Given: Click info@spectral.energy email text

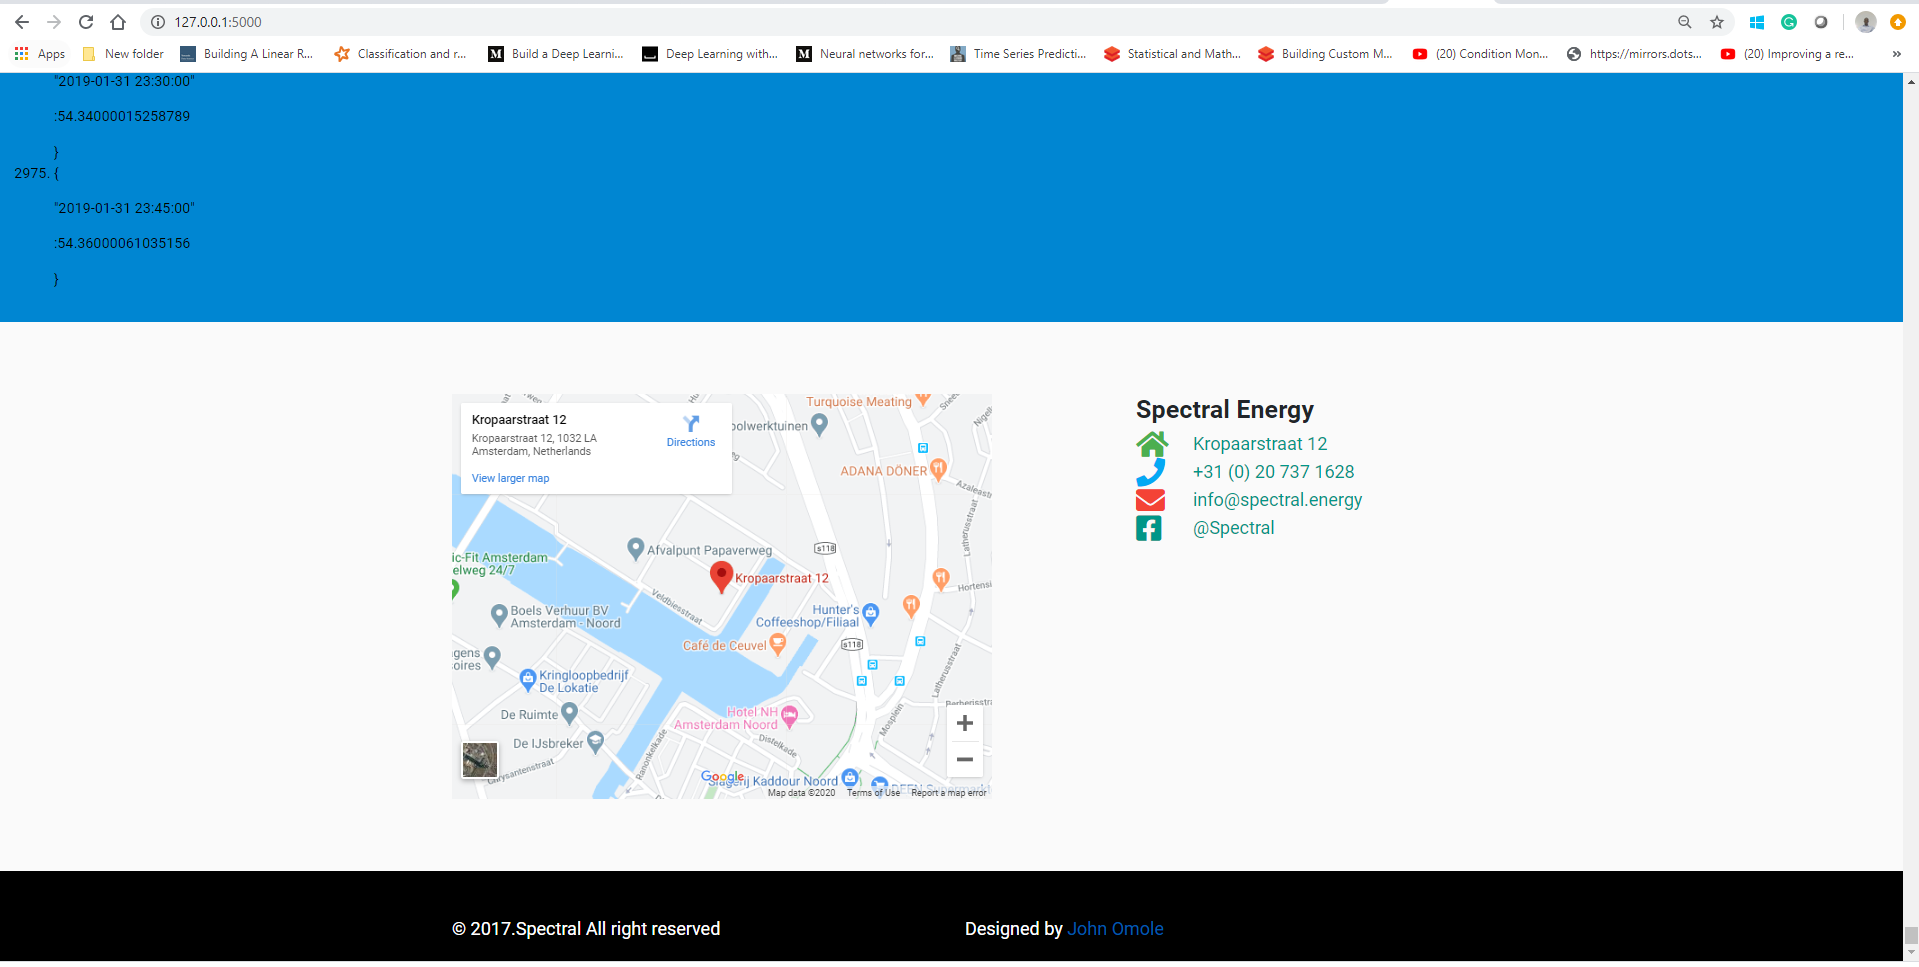Looking at the screenshot, I should (x=1277, y=500).
